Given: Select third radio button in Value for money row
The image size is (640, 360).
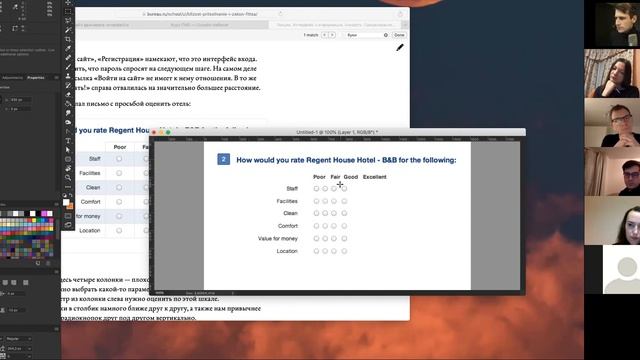Looking at the screenshot, I should point(334,239).
